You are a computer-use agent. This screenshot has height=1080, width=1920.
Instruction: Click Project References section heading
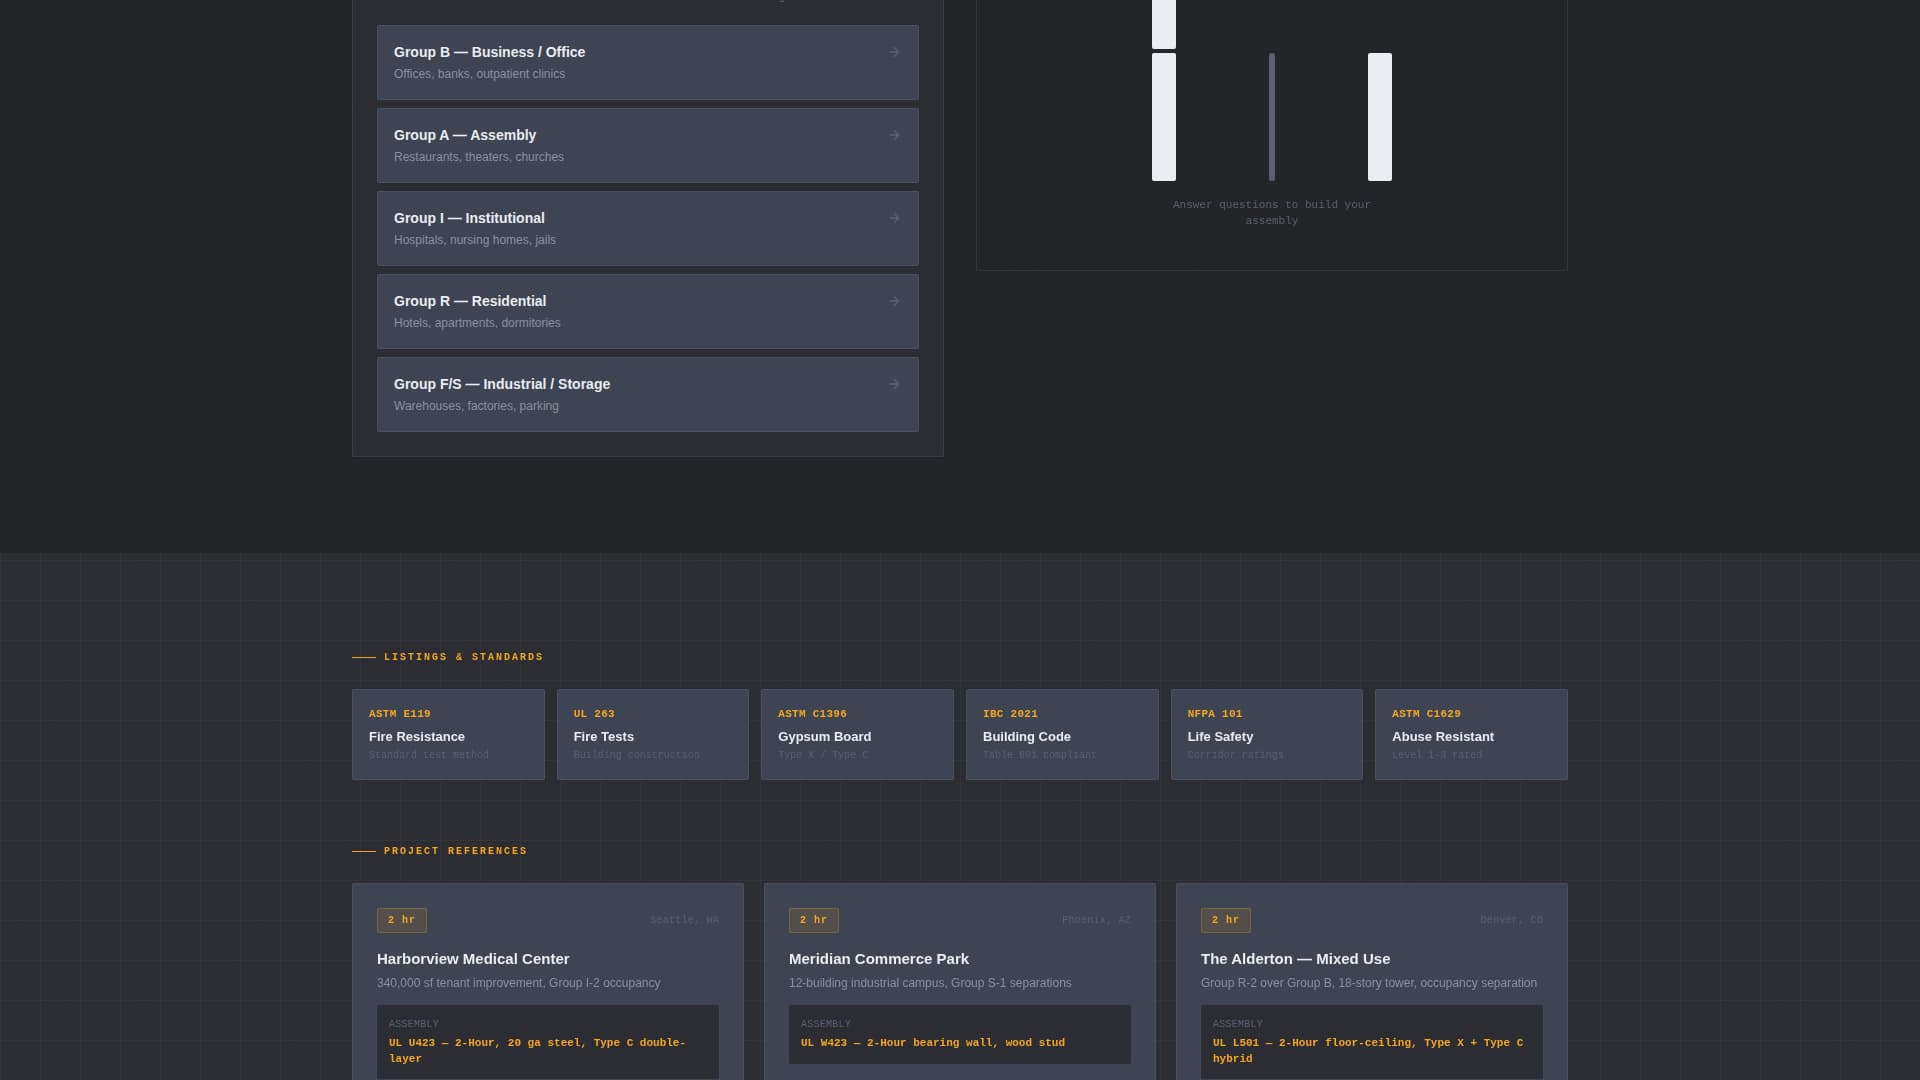click(x=455, y=851)
